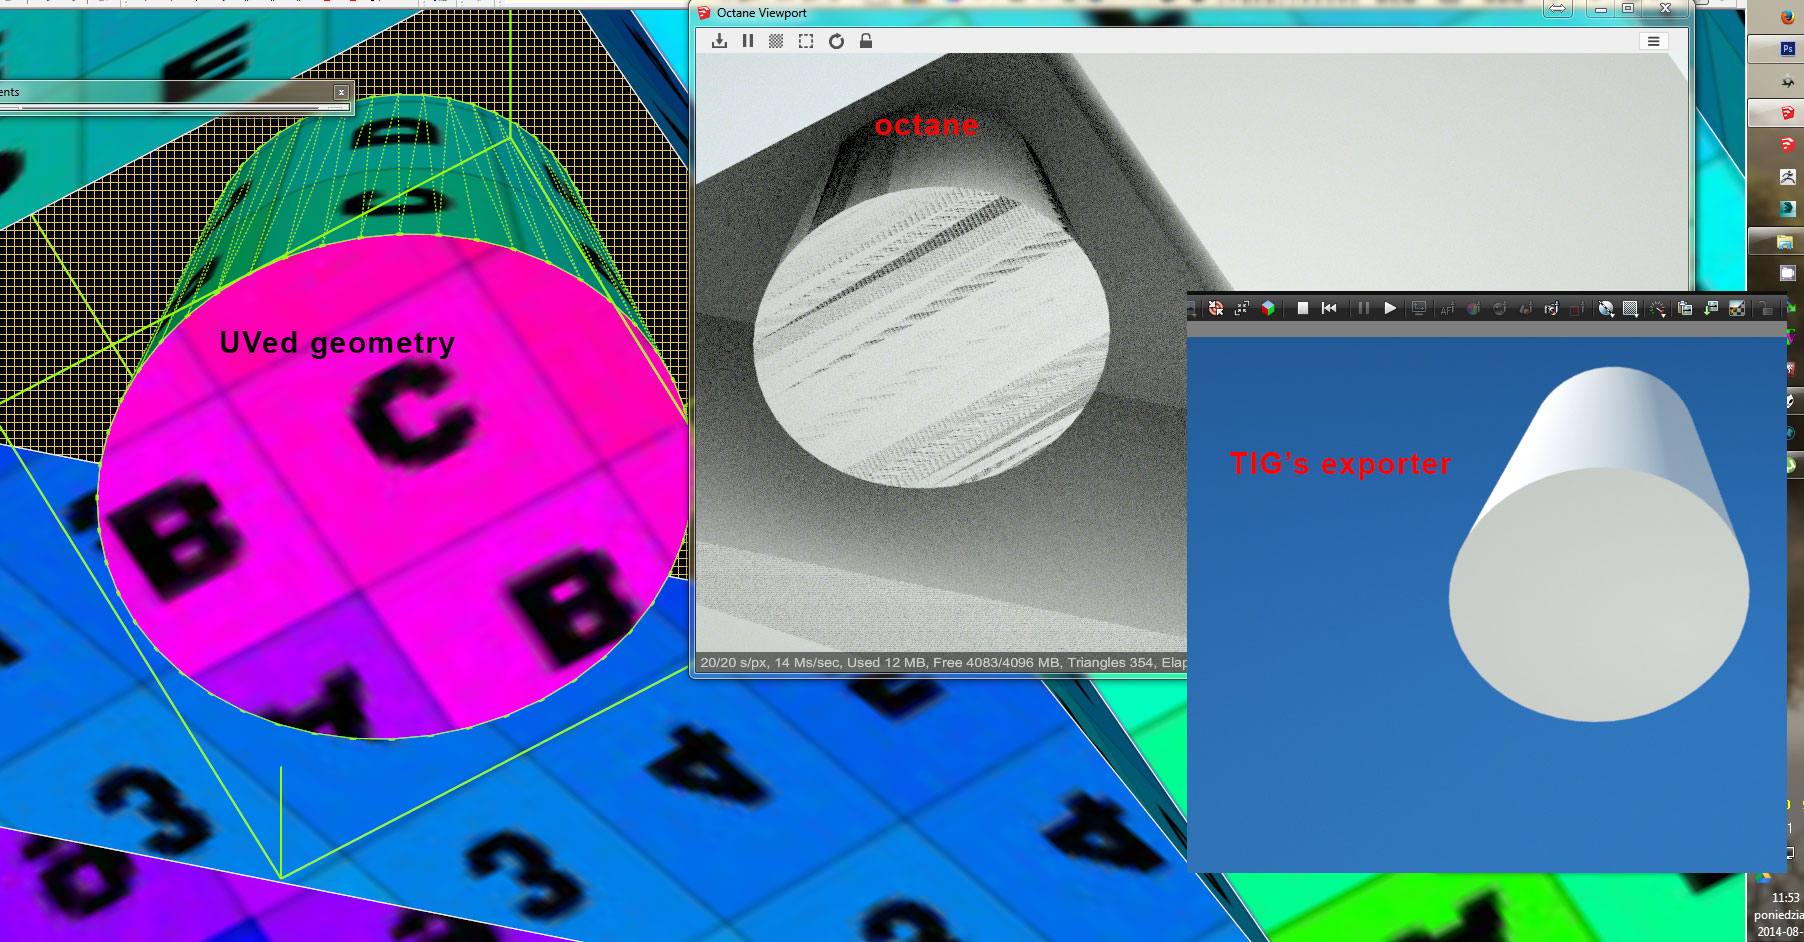Switch to Photoshop in the taskbar
Screen dimensions: 1804x942
point(1787,48)
